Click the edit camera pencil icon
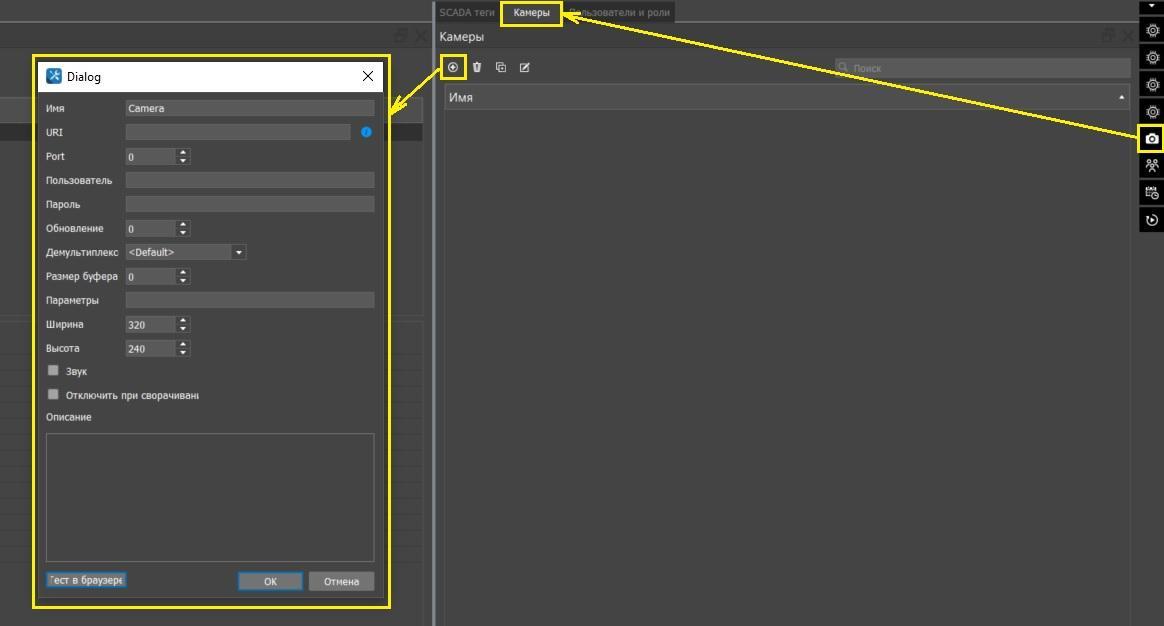 tap(525, 67)
